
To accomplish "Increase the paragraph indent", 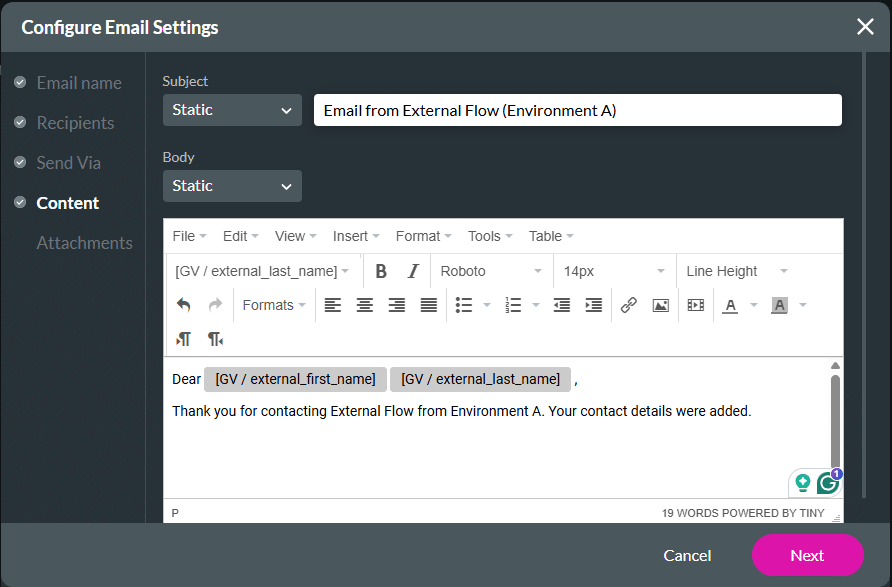I will click(593, 305).
